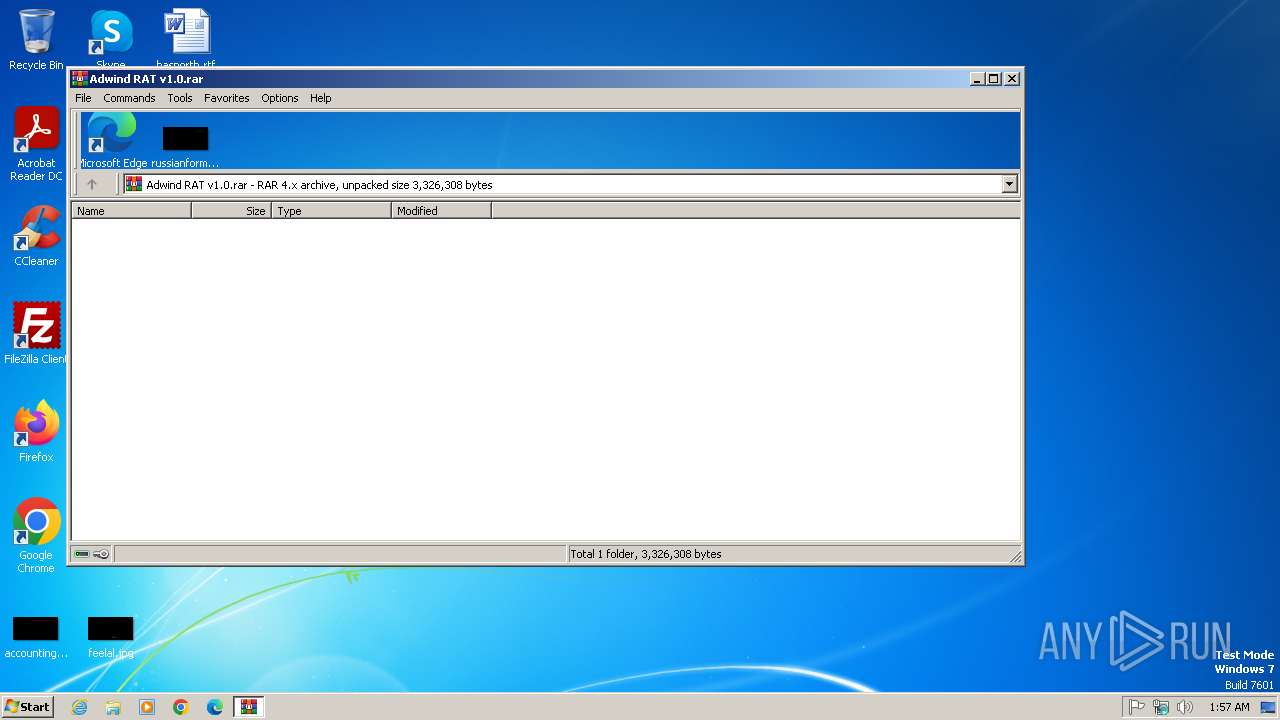Image resolution: width=1280 pixels, height=720 pixels.
Task: Select the Skype desktop shortcut
Action: coord(110,38)
